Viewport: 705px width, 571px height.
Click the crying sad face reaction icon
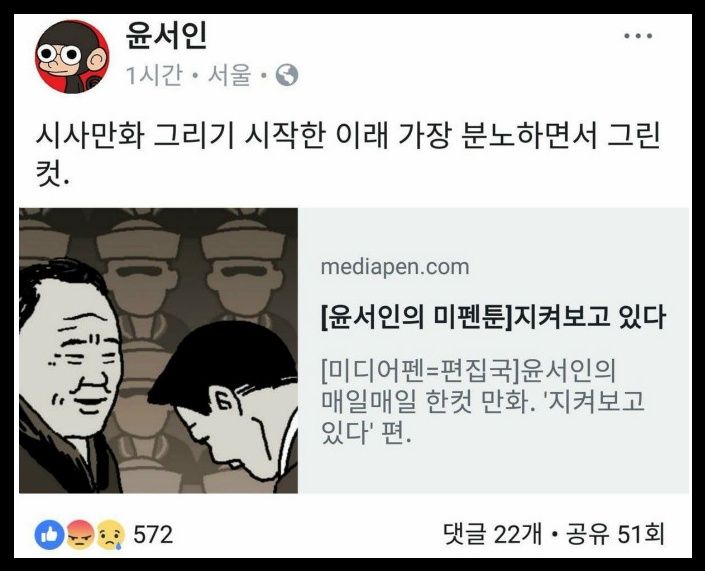(x=111, y=535)
